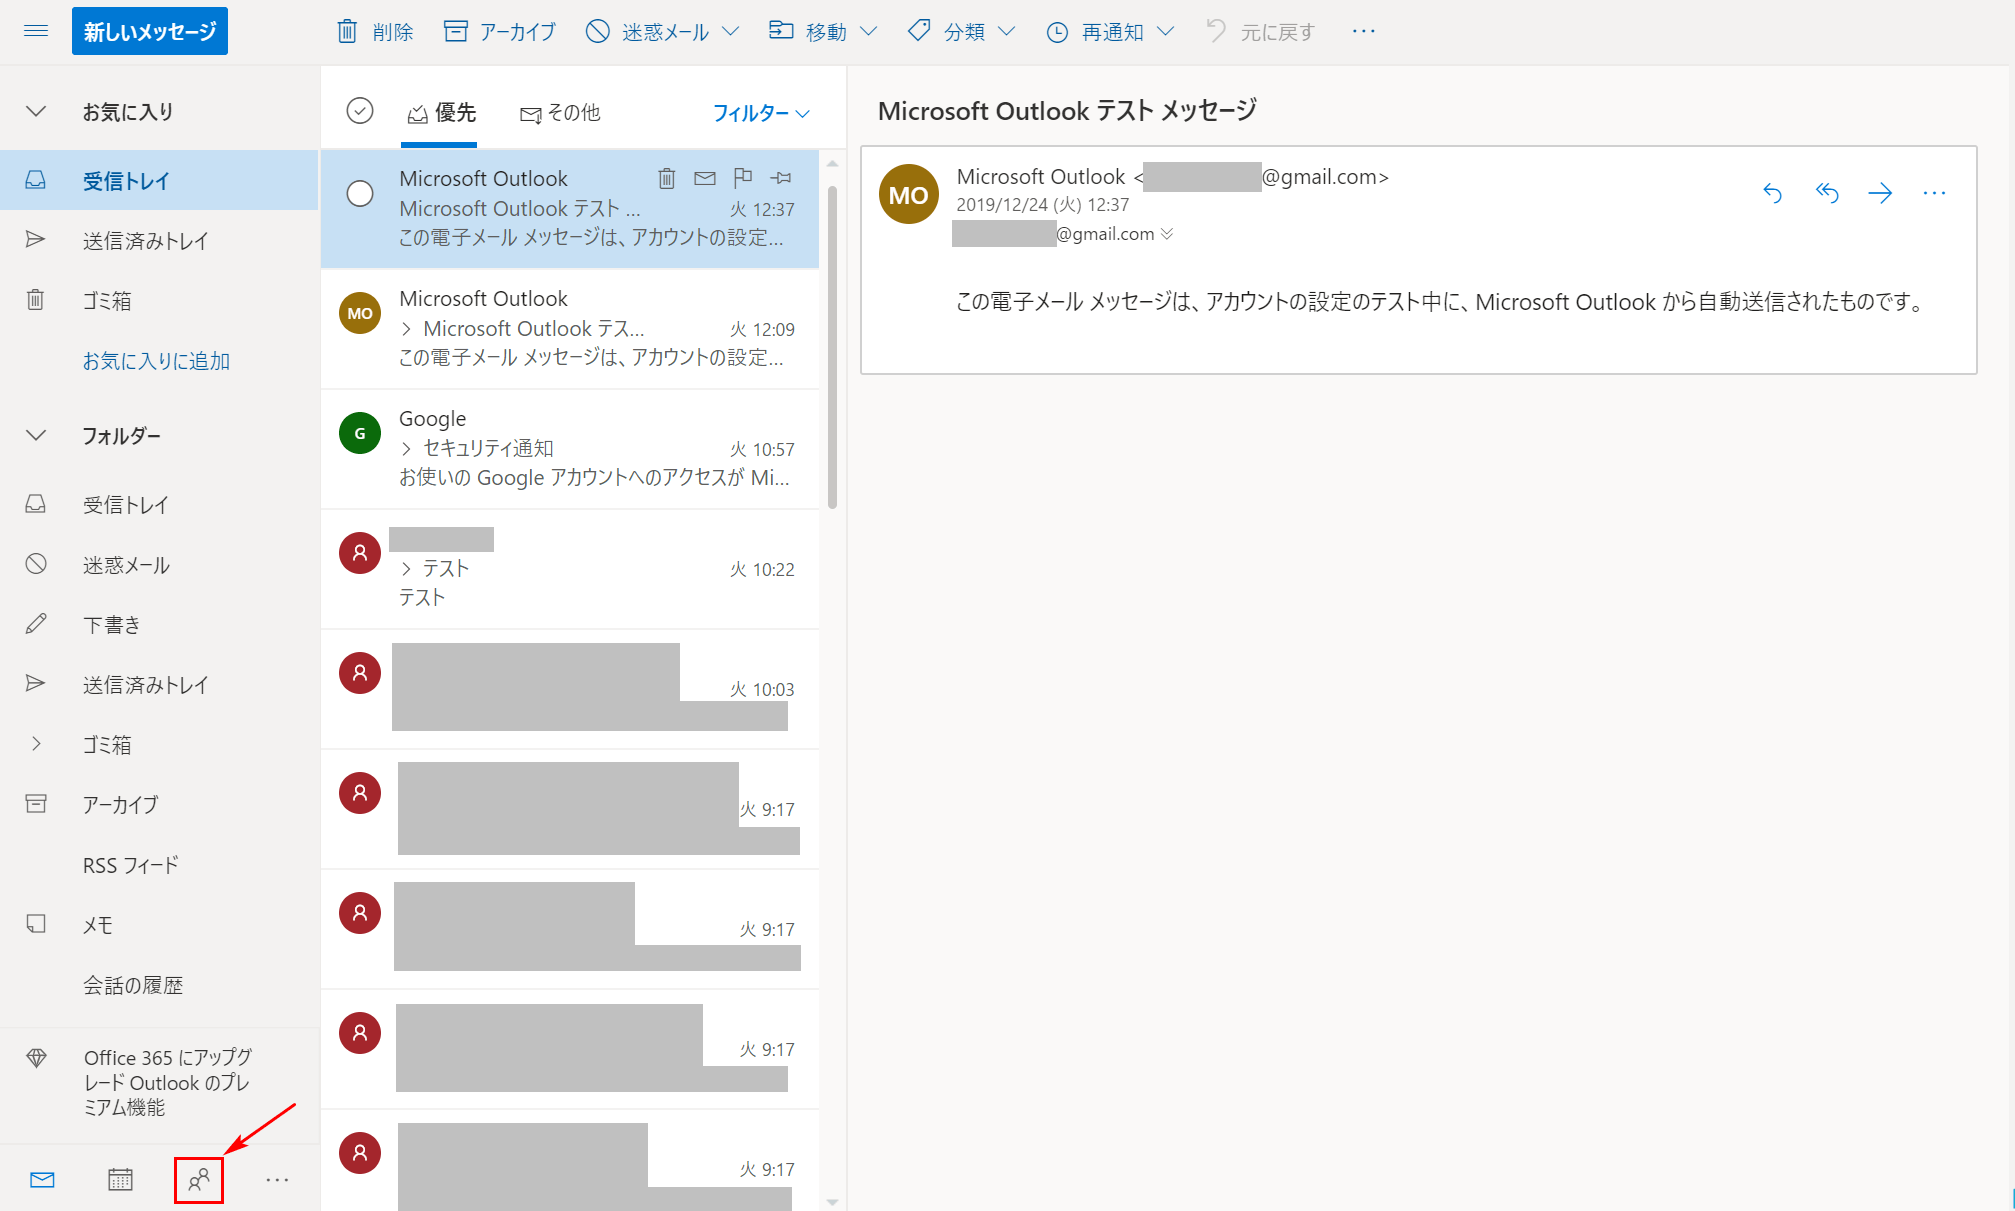
Task: Click the reply all icon
Action: [x=1826, y=193]
